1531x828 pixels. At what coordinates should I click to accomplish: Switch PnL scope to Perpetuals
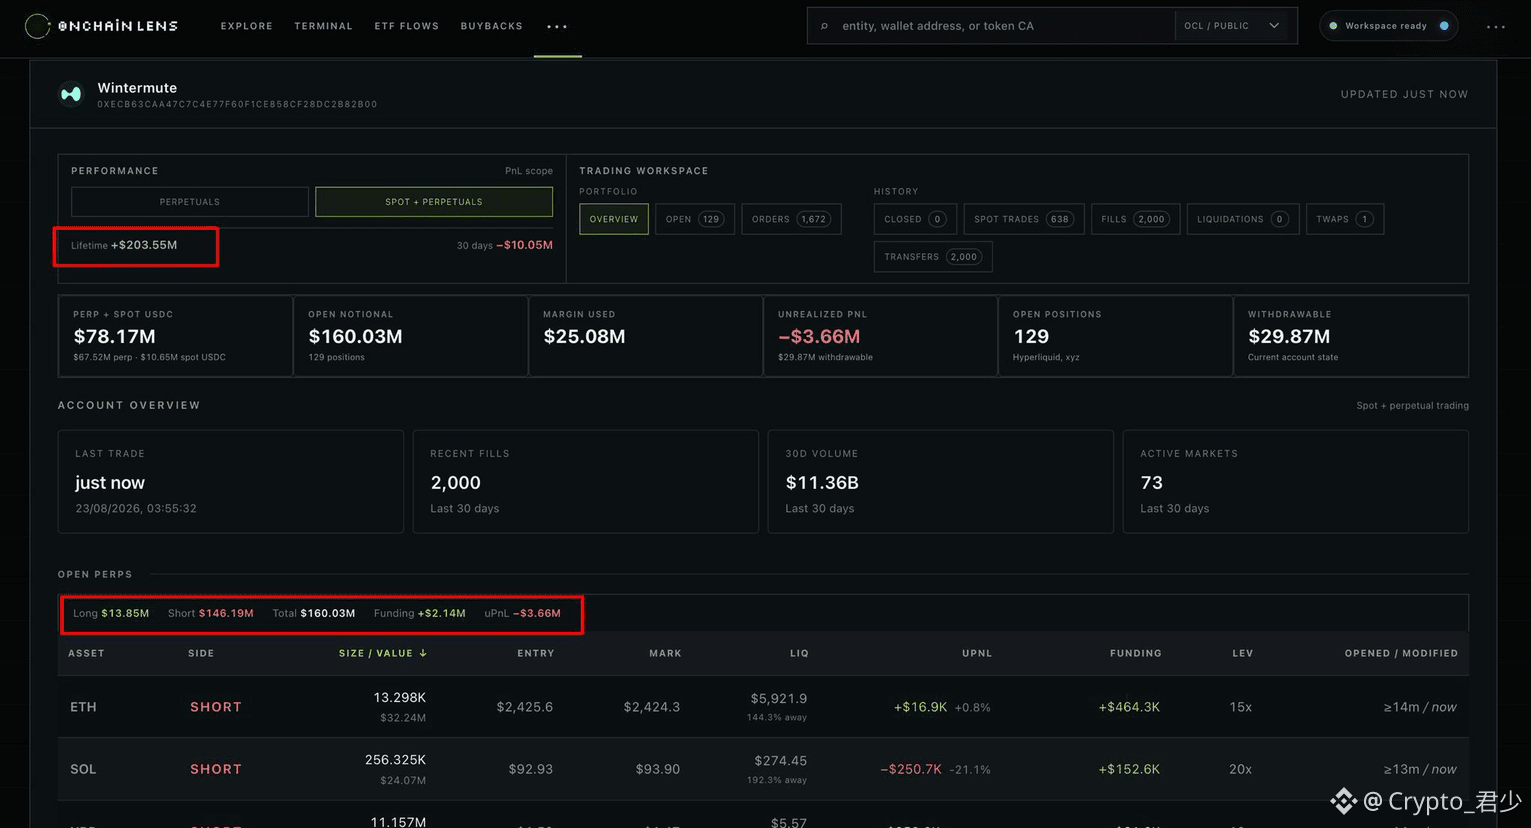190,202
